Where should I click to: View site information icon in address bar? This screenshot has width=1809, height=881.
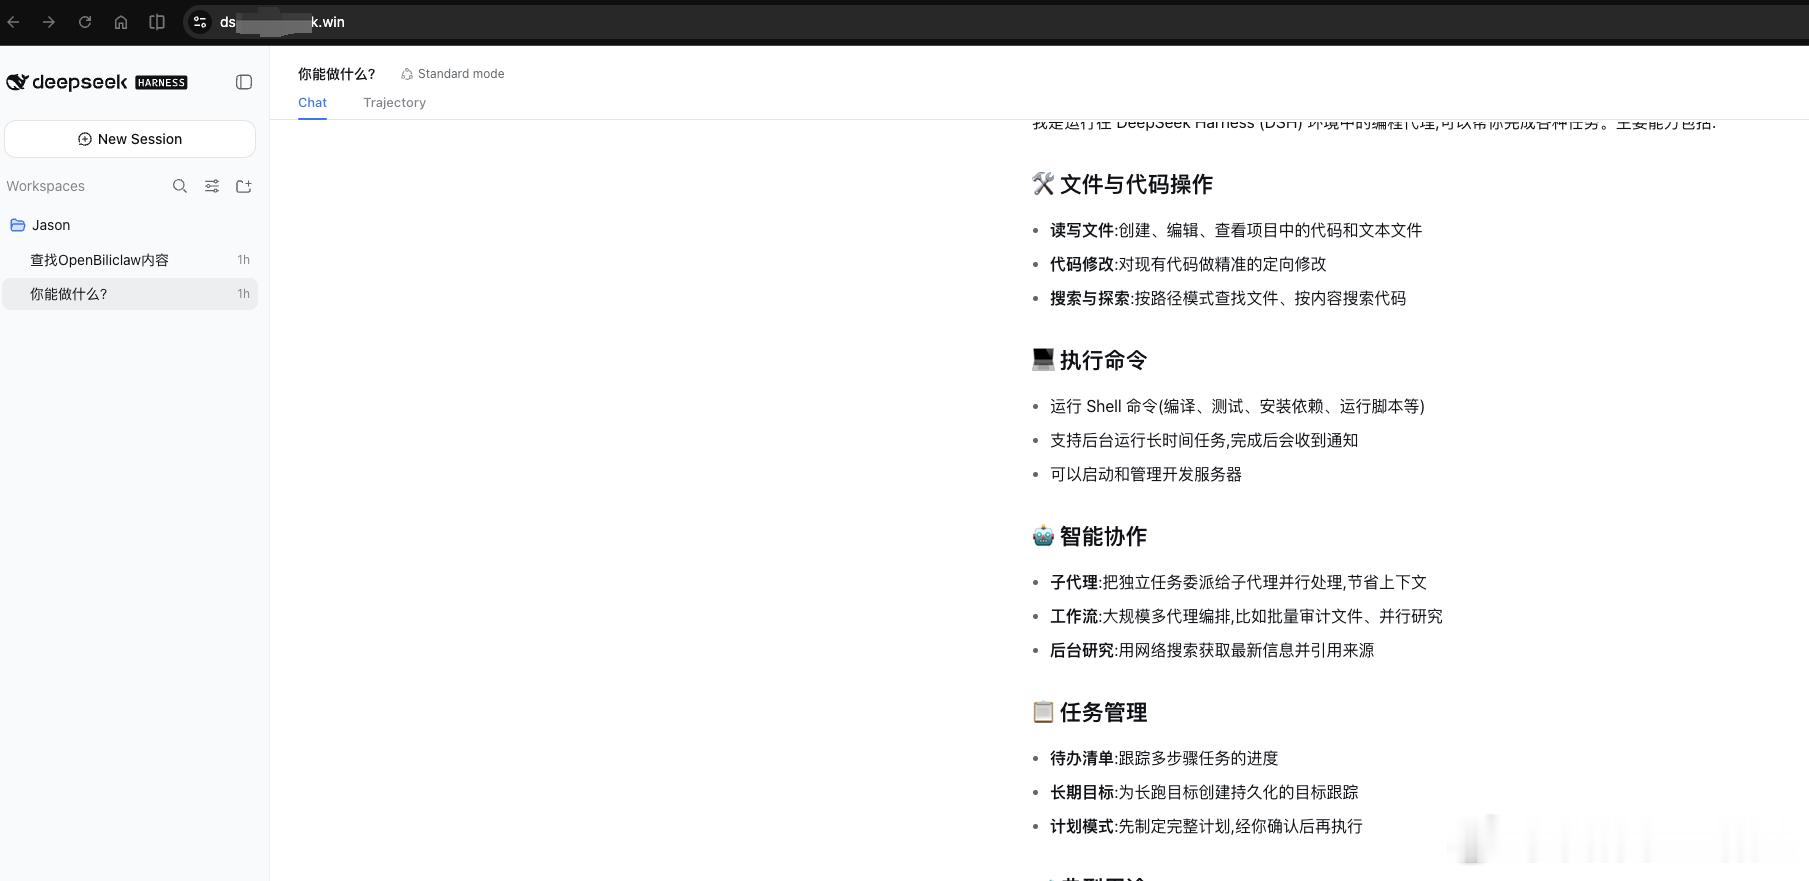[x=200, y=22]
